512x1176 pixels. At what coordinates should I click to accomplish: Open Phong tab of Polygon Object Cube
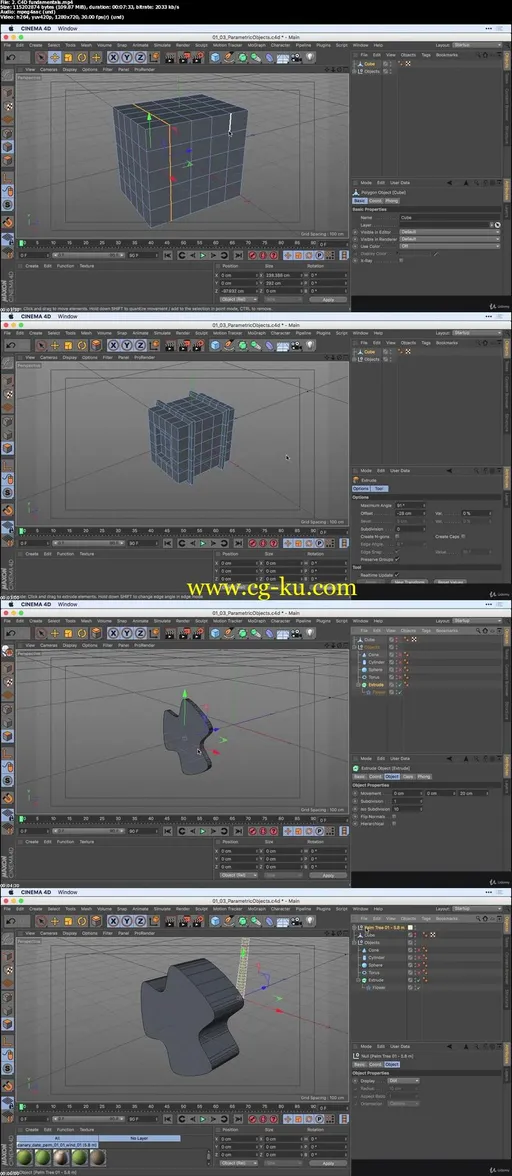pos(392,200)
